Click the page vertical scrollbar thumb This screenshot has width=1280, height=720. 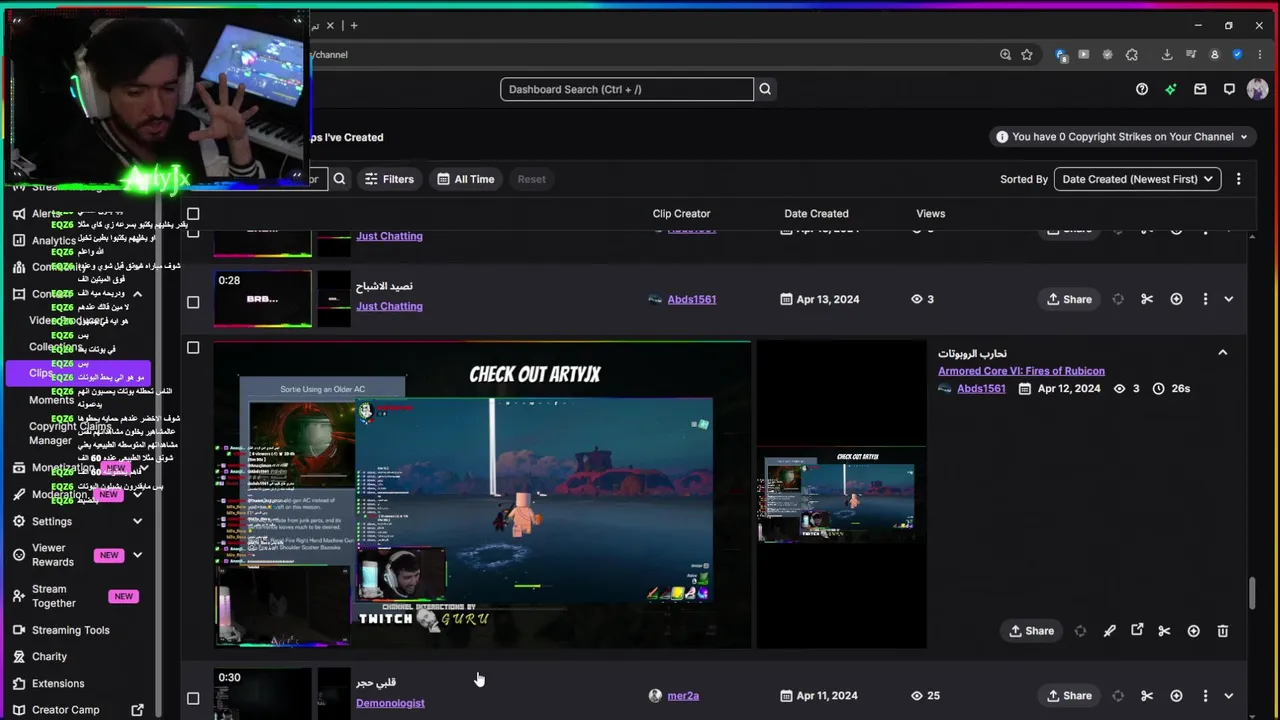point(1252,592)
